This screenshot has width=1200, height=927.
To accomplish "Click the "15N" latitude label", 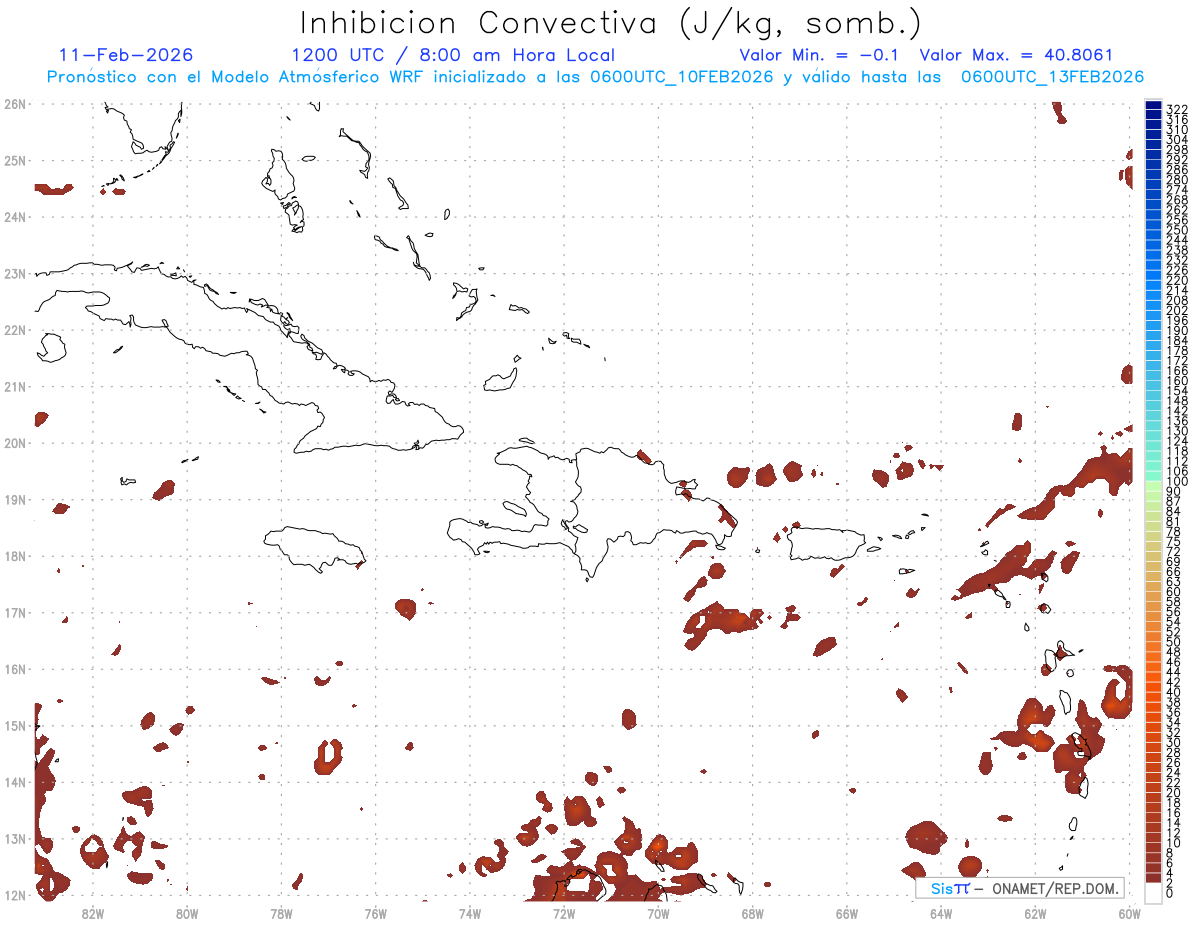I will coord(15,725).
